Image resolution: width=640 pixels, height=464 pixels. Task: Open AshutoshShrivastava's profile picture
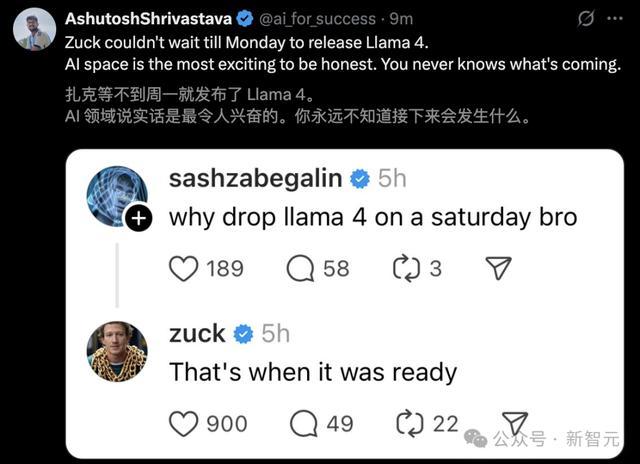point(34,29)
